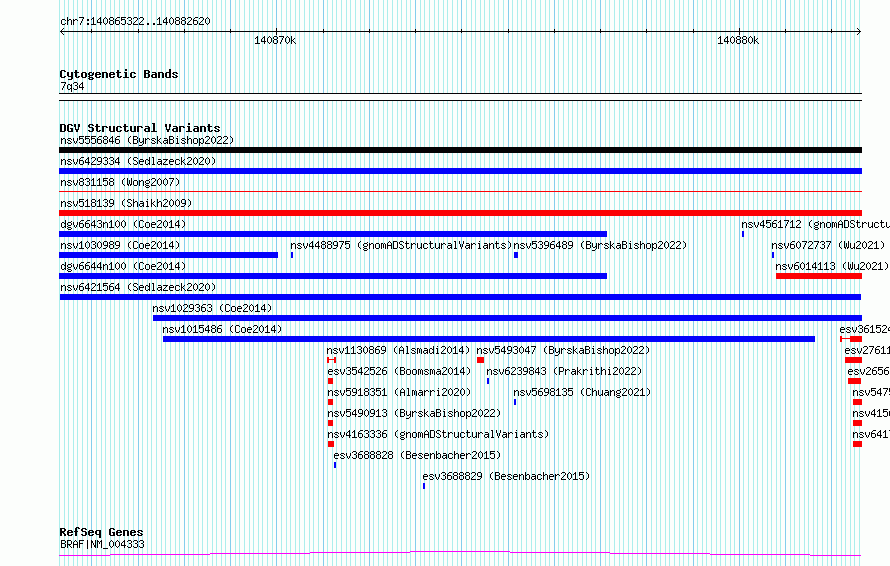Click the esv3688828 (Besenbacher2015) label
This screenshot has height=566, width=890.
(x=417, y=455)
